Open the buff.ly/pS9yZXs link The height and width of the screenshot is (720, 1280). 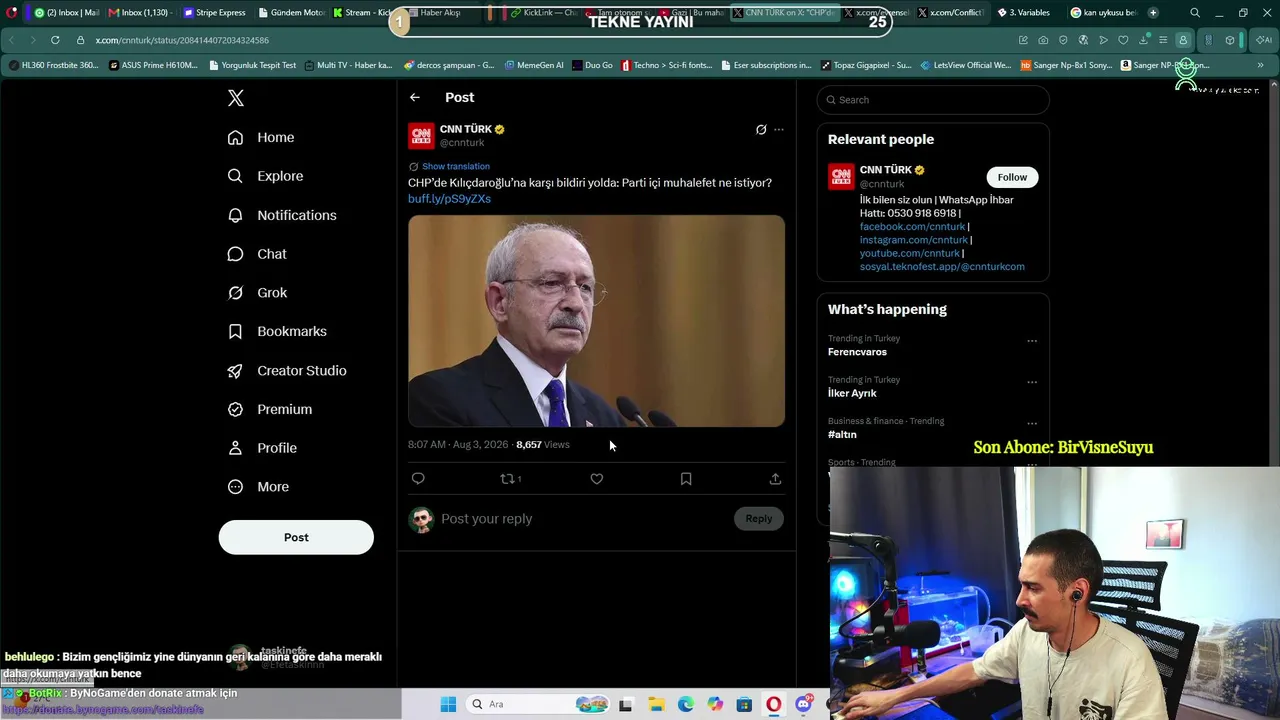449,199
